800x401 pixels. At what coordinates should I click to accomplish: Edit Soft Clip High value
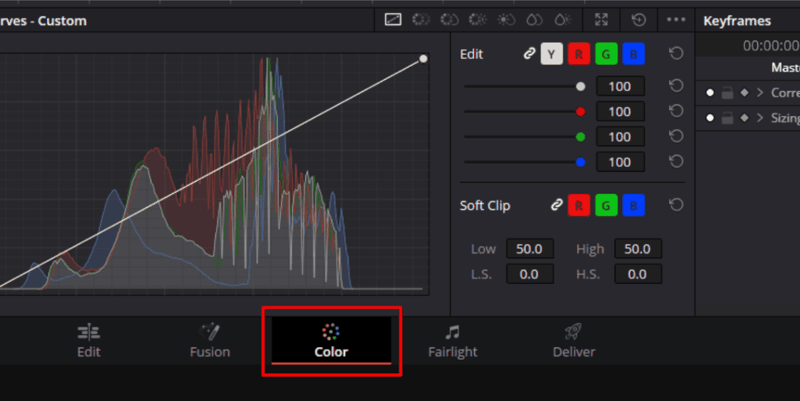(638, 249)
